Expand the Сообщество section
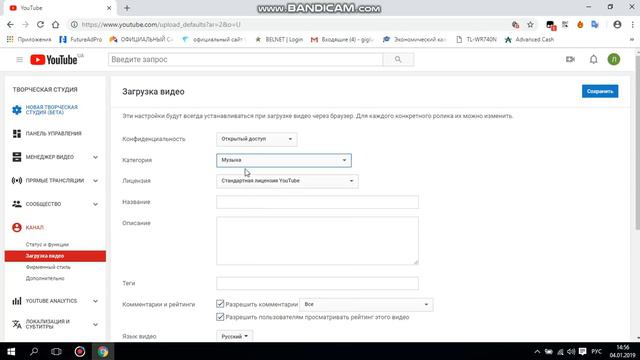This screenshot has height=360, width=640. point(95,204)
